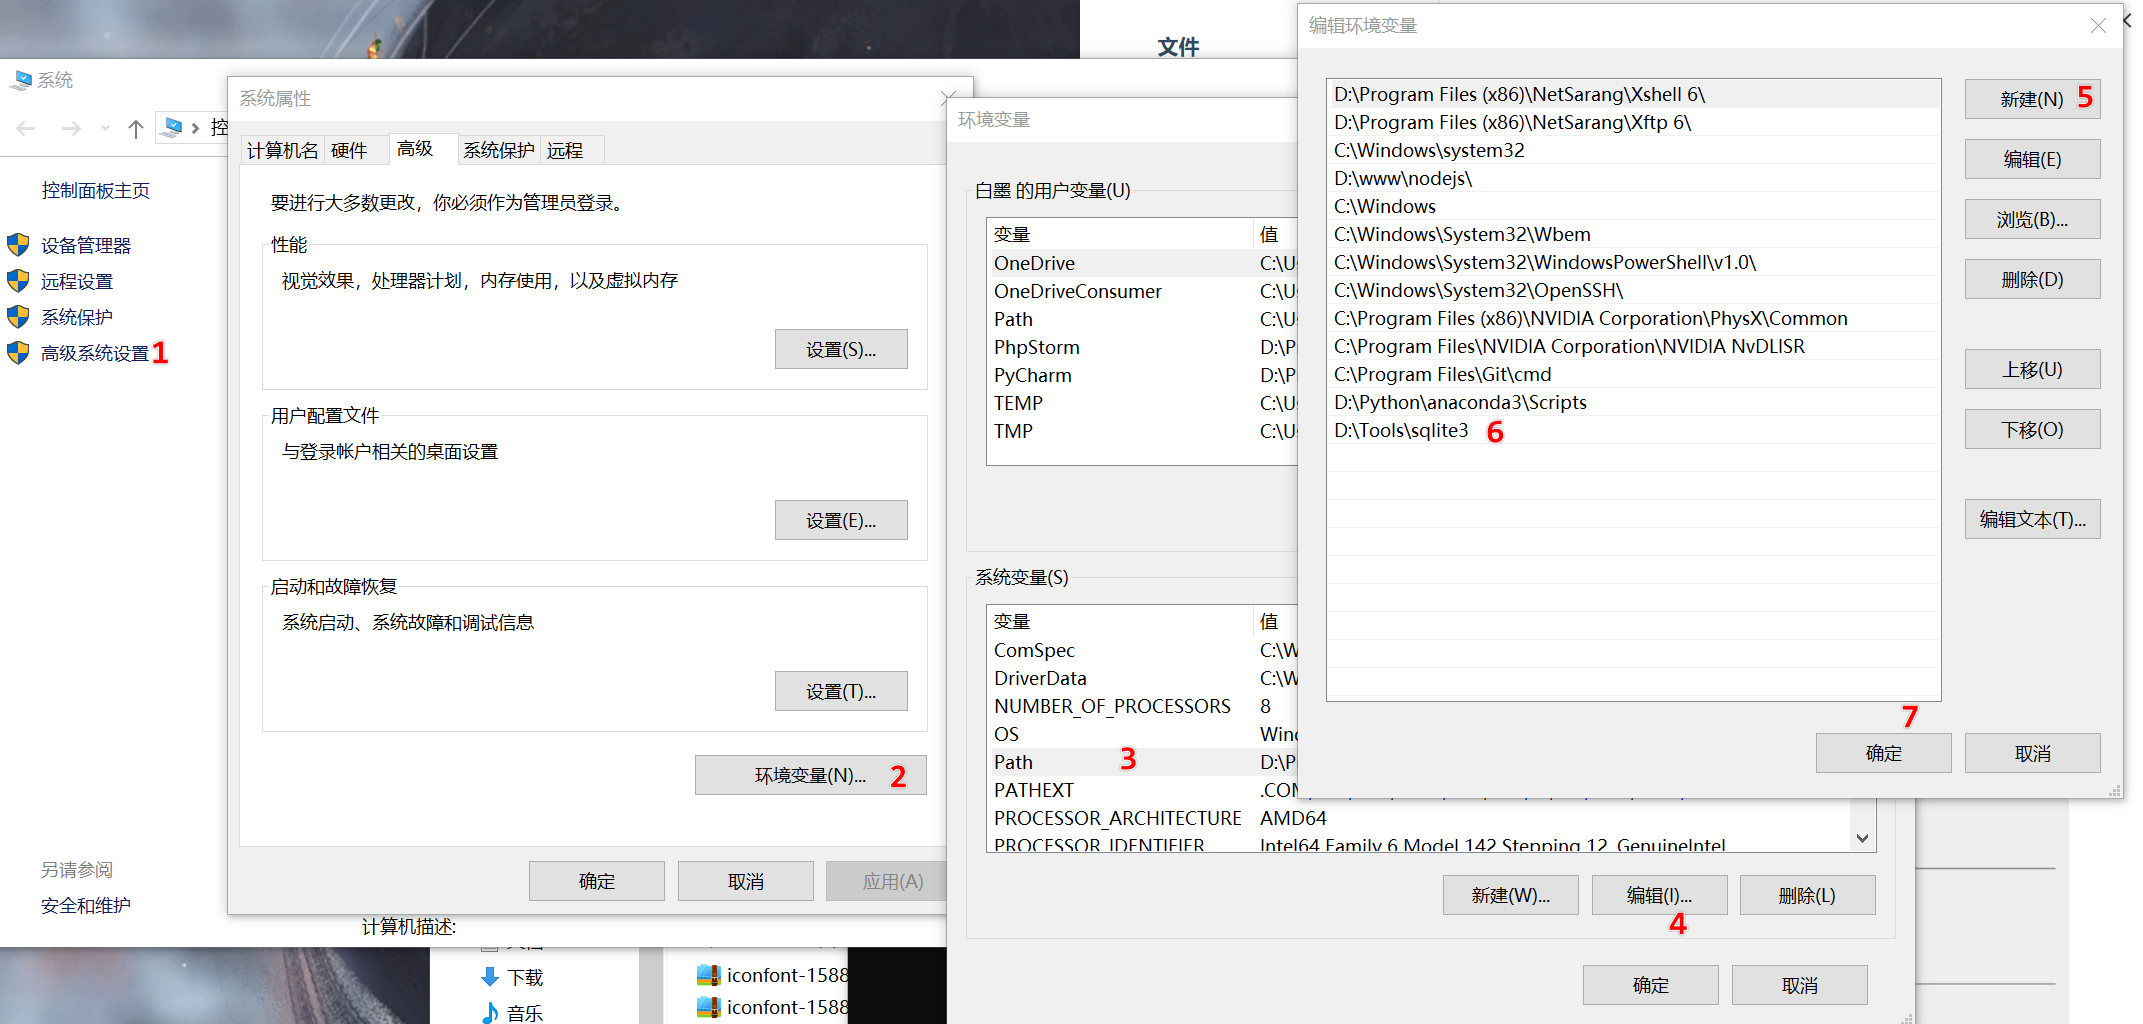Click shield icon next to 设备管理器

click(18, 245)
